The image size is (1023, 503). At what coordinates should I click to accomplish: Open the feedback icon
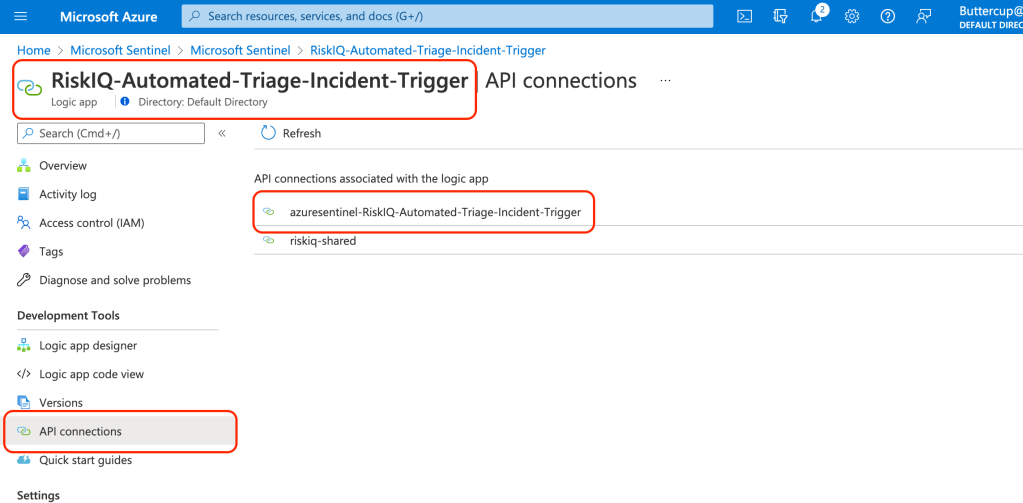pyautogui.click(x=923, y=16)
